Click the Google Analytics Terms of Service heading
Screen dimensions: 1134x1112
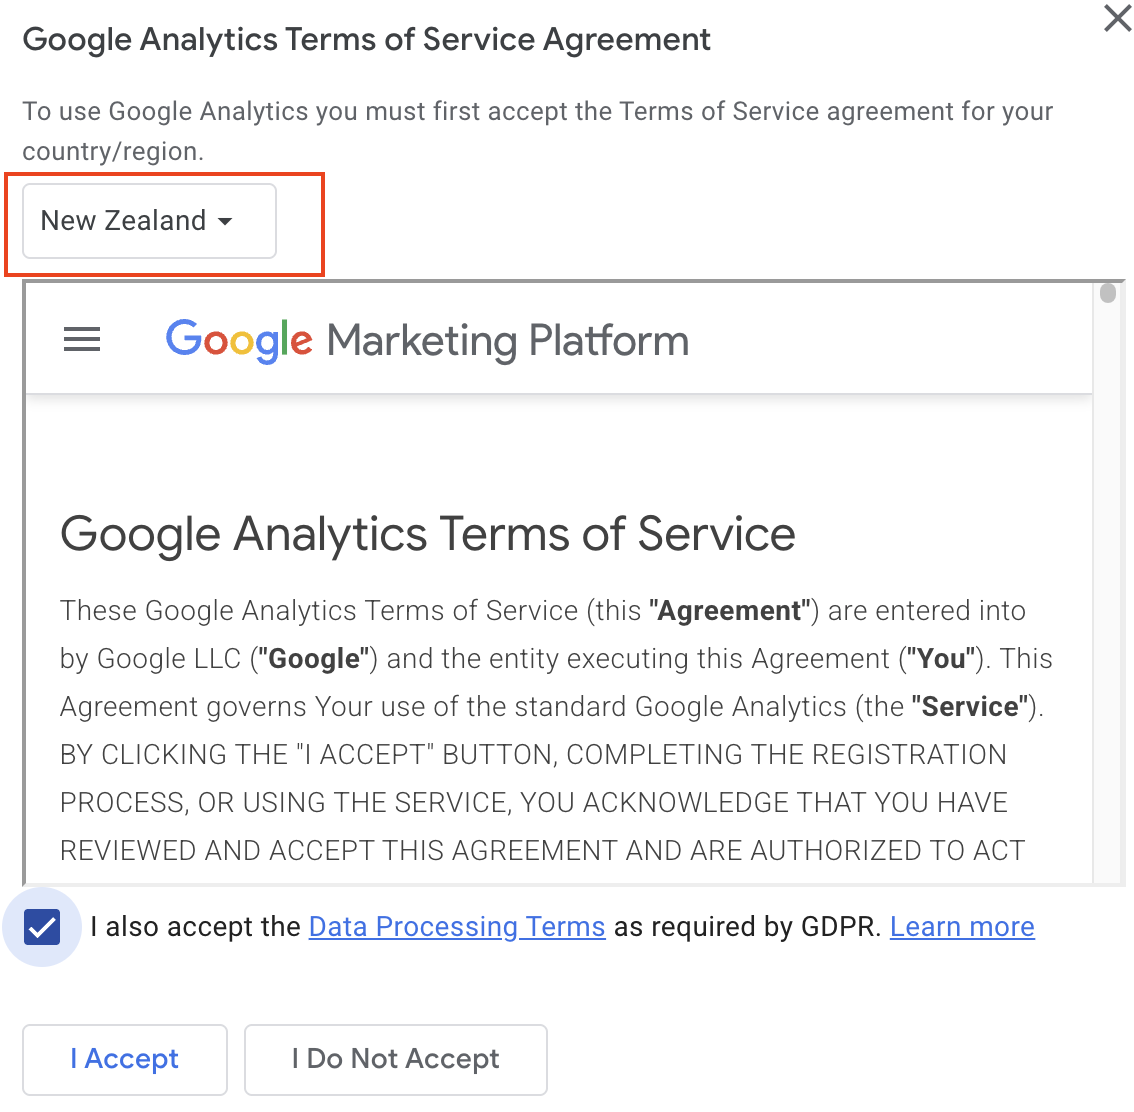pos(427,534)
